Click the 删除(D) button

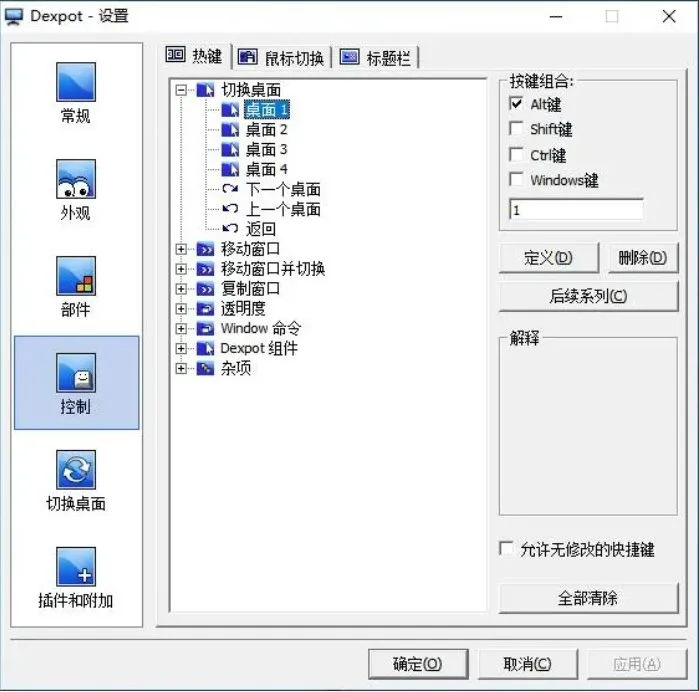(x=643, y=258)
